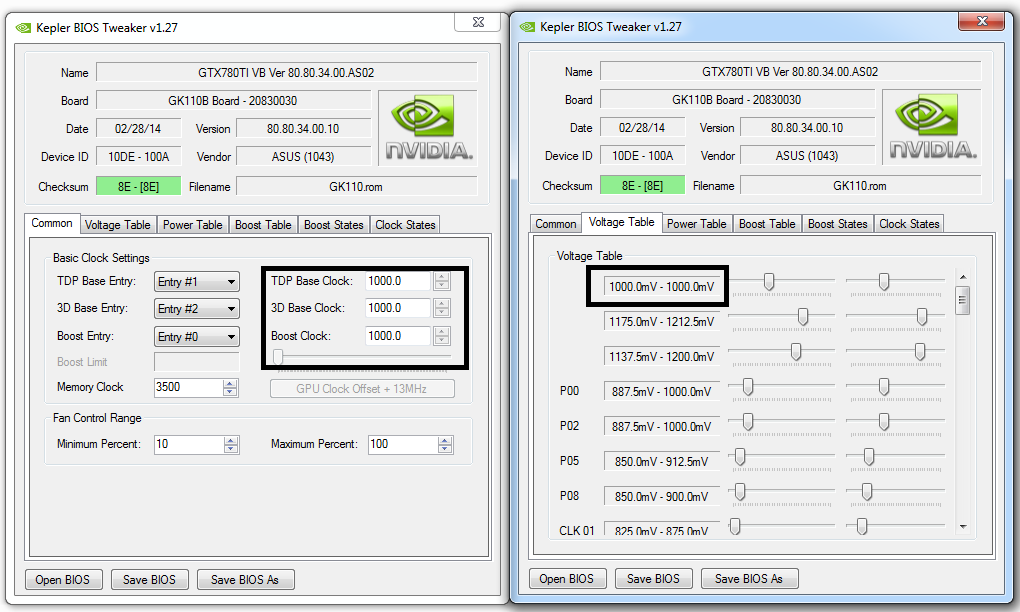Click the 1175.0mV - 1212.5mV voltage value
This screenshot has height=612, width=1020.
coord(662,321)
